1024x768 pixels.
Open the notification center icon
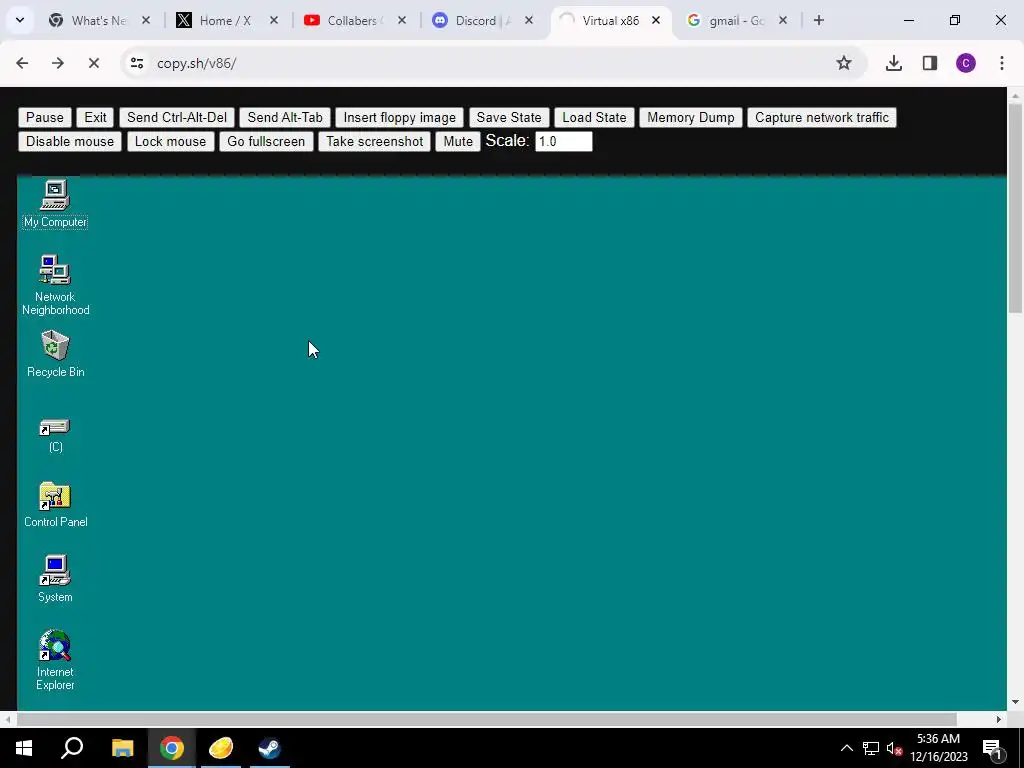993,748
